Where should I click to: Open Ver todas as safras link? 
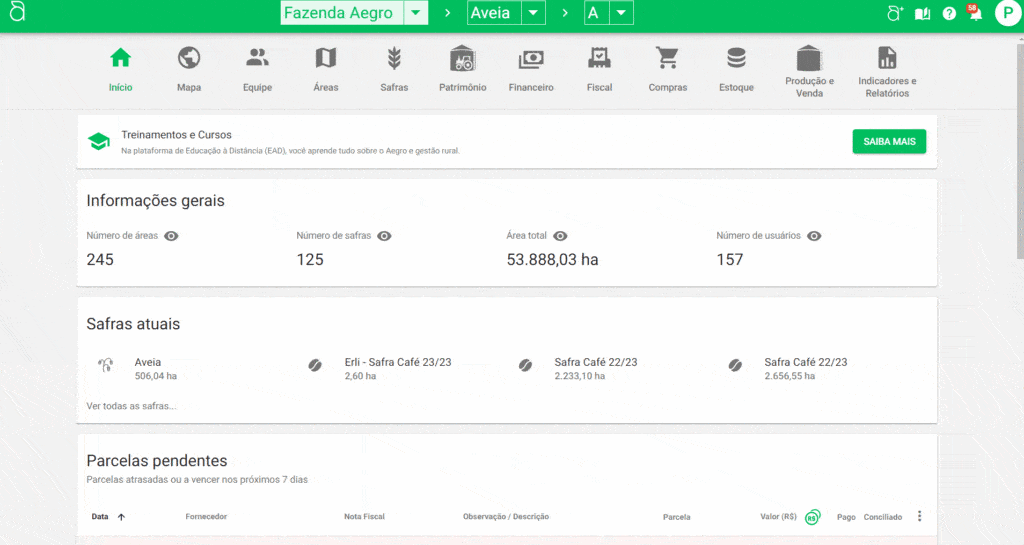point(131,406)
